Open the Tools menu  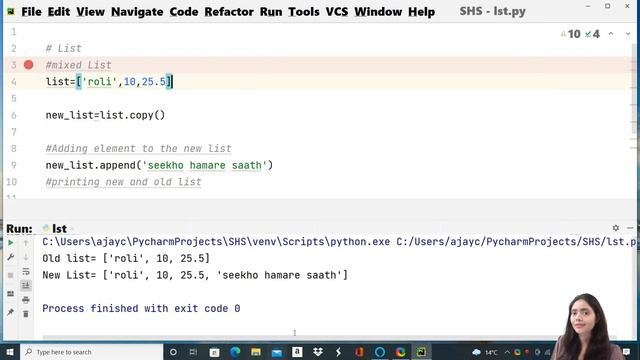click(304, 12)
